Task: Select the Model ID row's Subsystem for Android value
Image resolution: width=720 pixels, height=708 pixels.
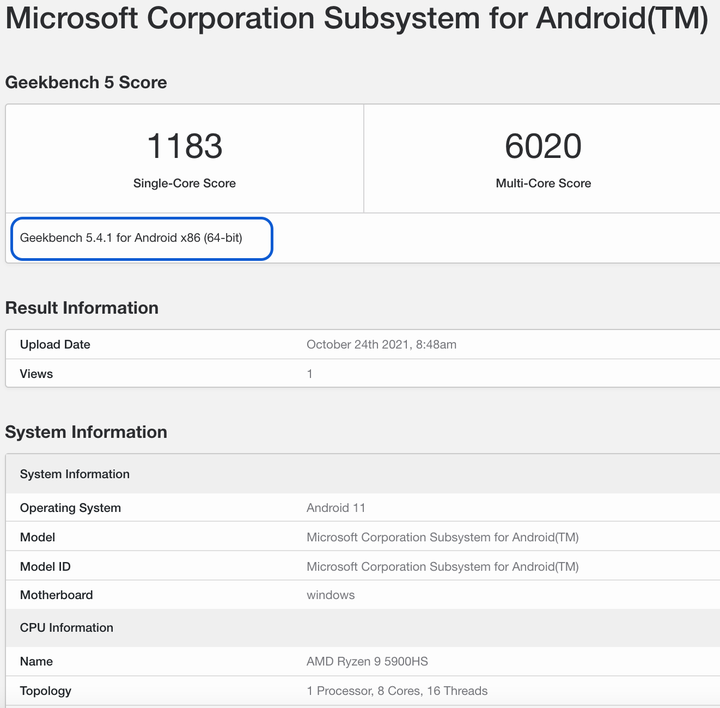Action: (443, 567)
